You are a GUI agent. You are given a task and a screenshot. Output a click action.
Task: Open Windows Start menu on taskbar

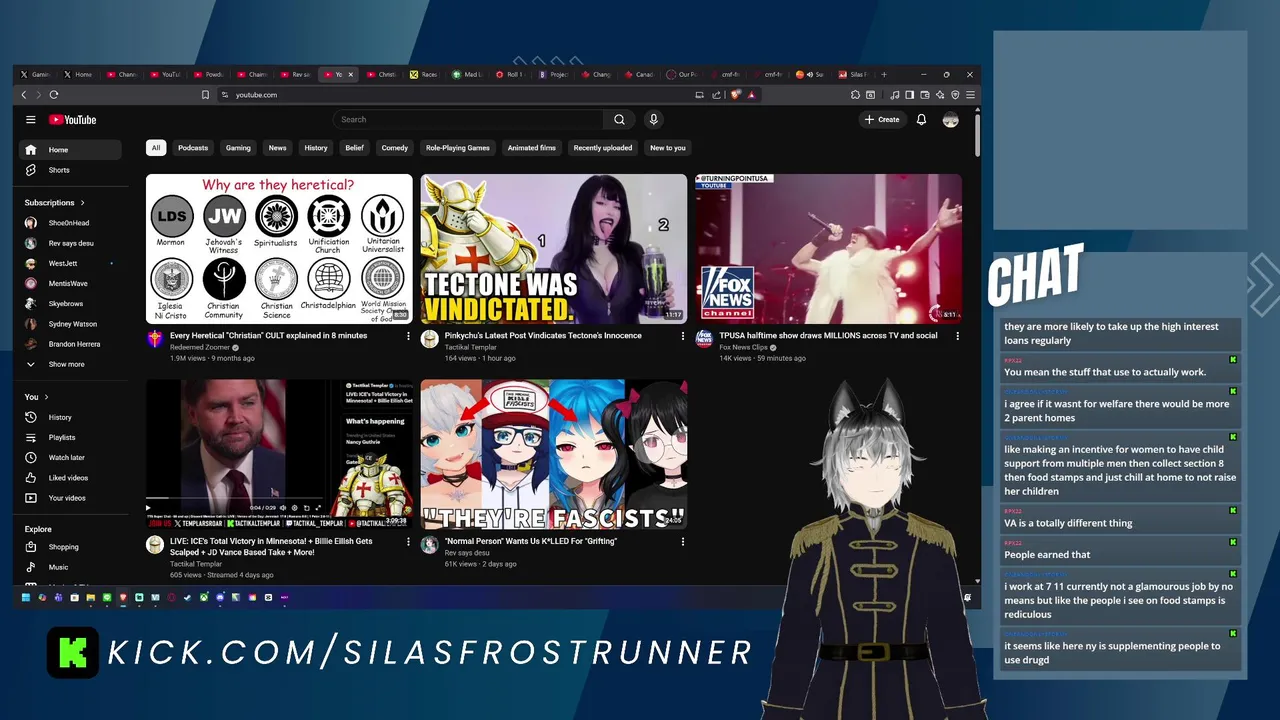(25, 598)
